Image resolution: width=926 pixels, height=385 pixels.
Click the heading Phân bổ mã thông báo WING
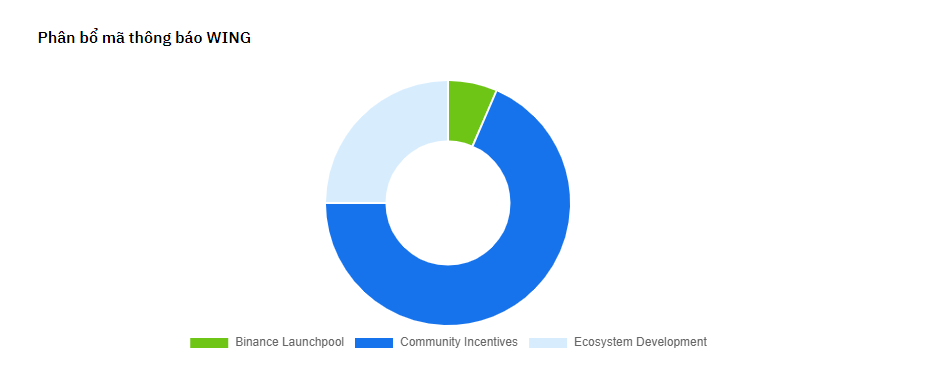(x=145, y=38)
